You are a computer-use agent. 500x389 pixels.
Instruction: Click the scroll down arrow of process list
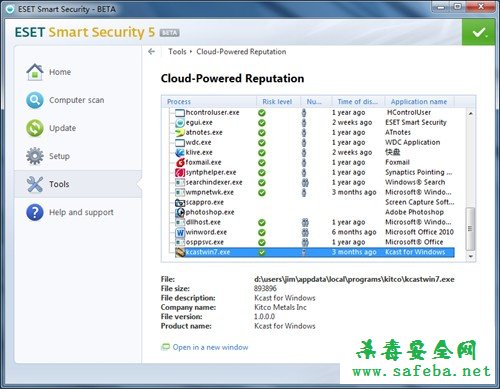pos(470,256)
